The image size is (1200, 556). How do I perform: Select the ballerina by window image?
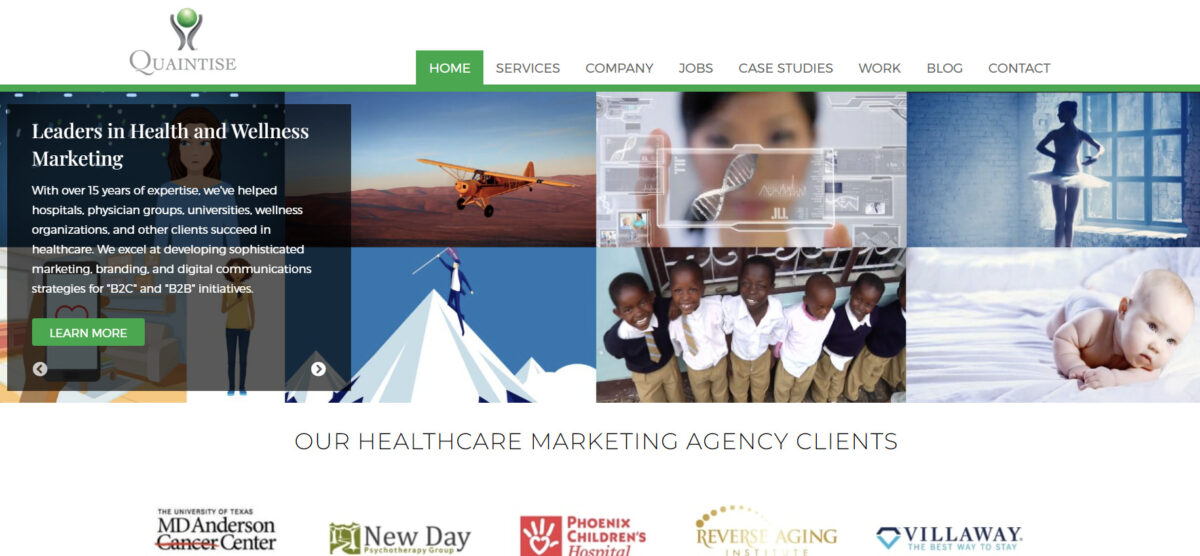[1053, 169]
